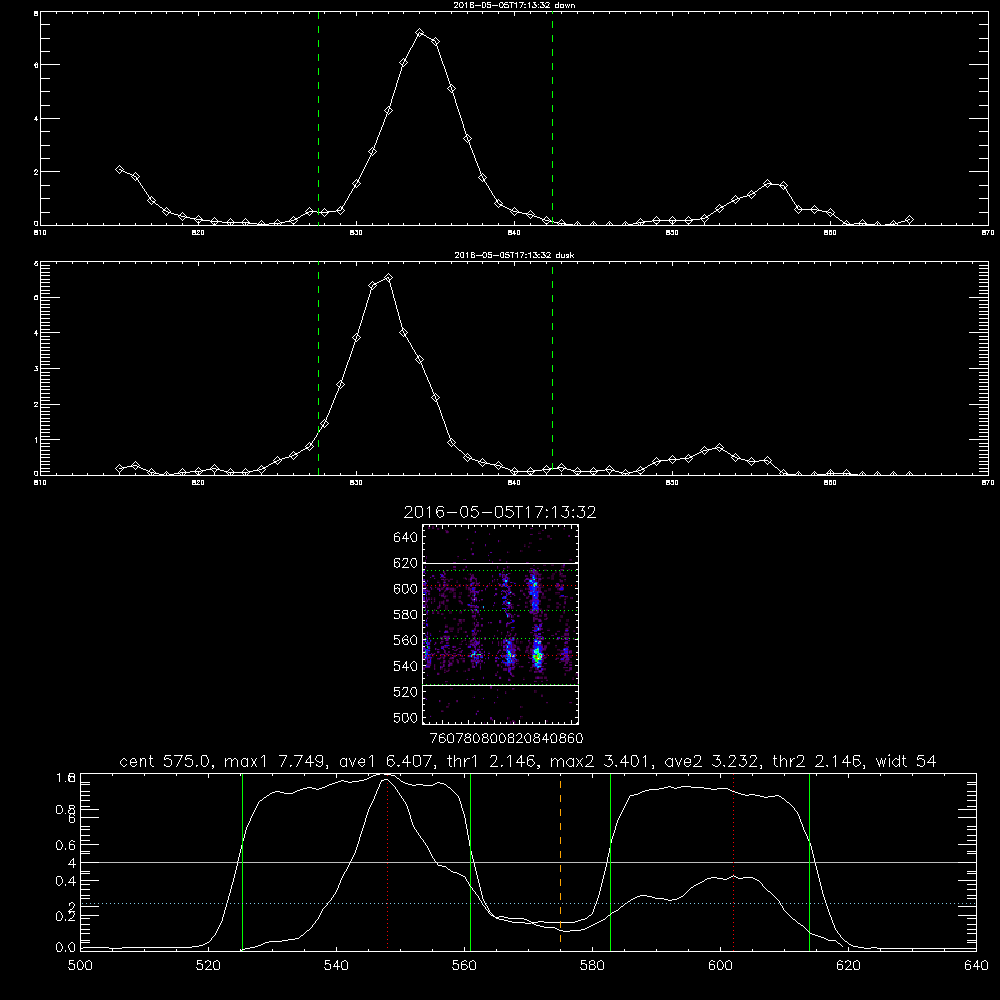This screenshot has height=1000, width=1000.
Task: Select the green vertical line near 525
Action: (x=242, y=861)
